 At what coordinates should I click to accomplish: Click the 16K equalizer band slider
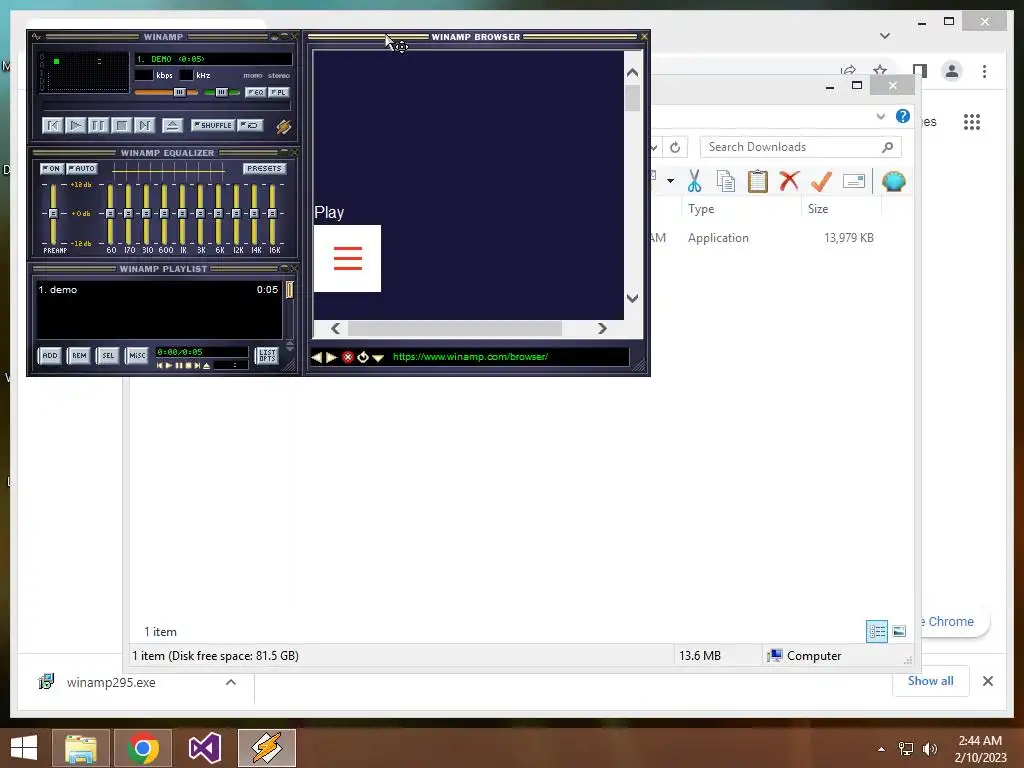pos(272,214)
